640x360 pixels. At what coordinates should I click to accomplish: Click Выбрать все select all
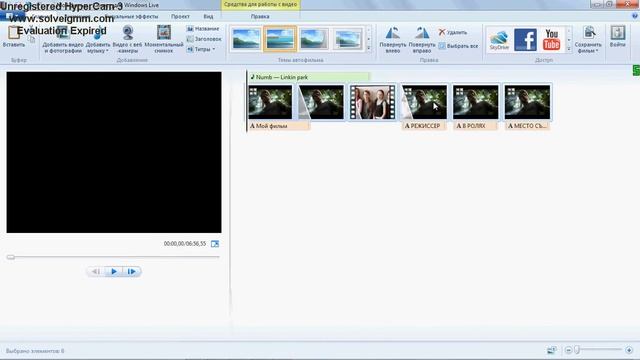(x=458, y=46)
